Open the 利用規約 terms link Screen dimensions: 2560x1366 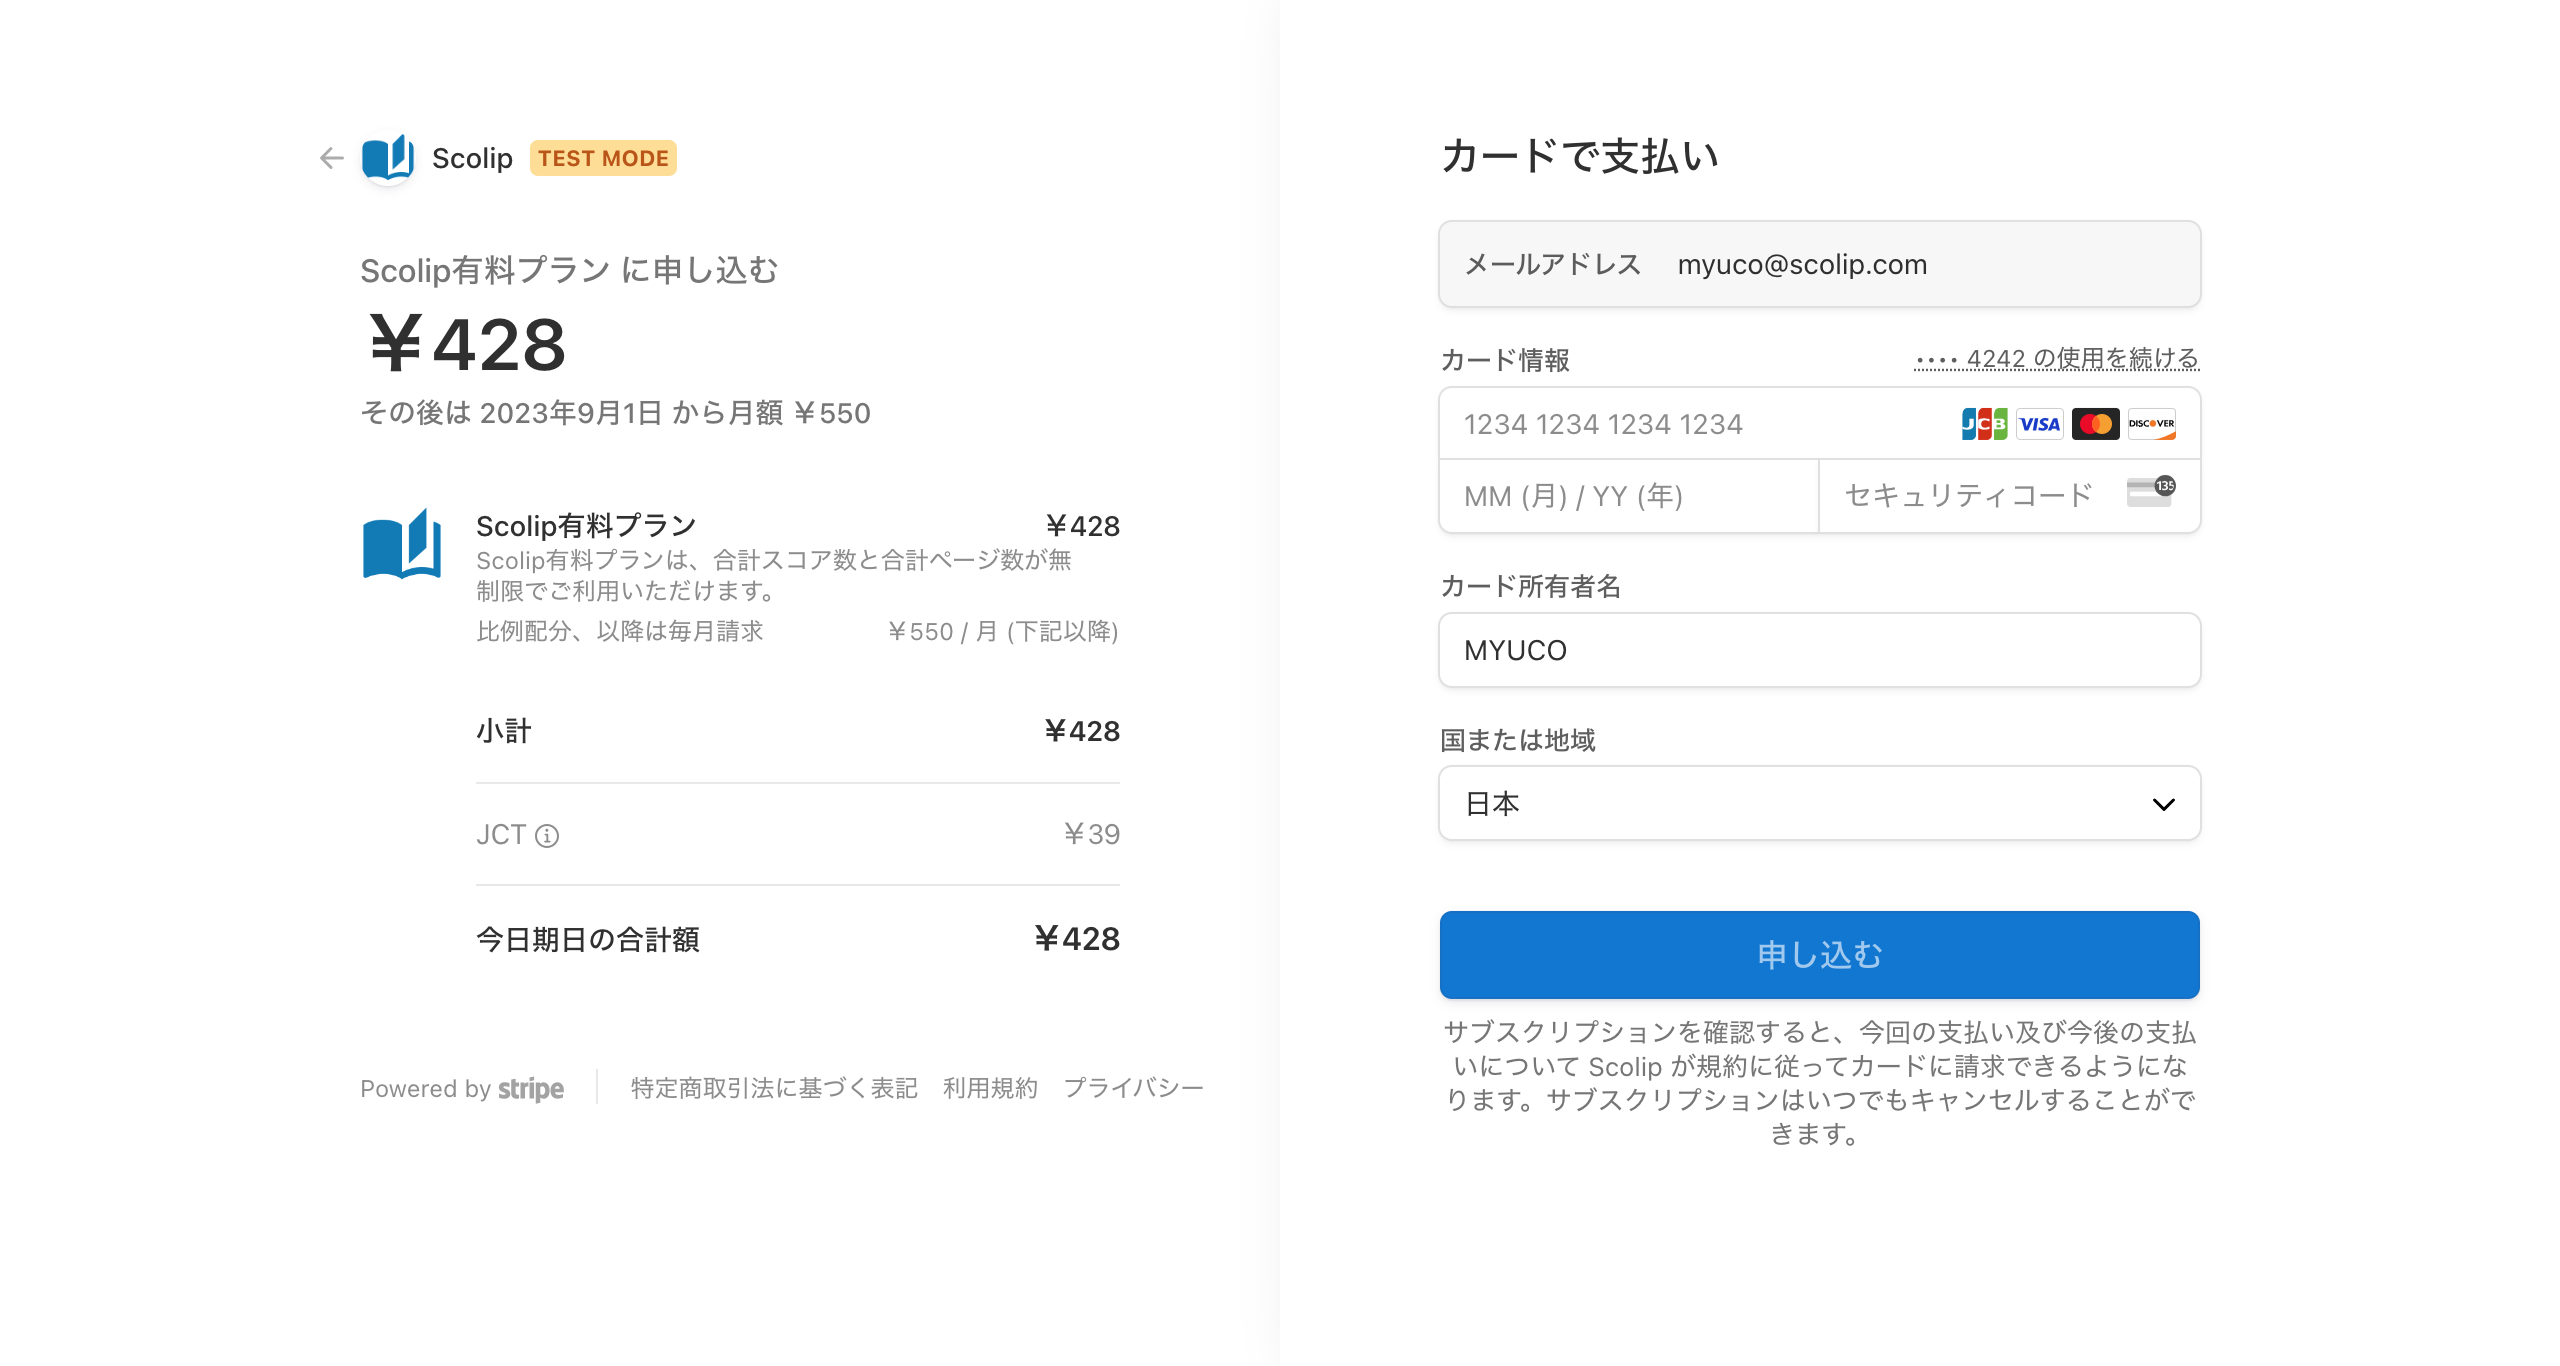coord(990,1088)
